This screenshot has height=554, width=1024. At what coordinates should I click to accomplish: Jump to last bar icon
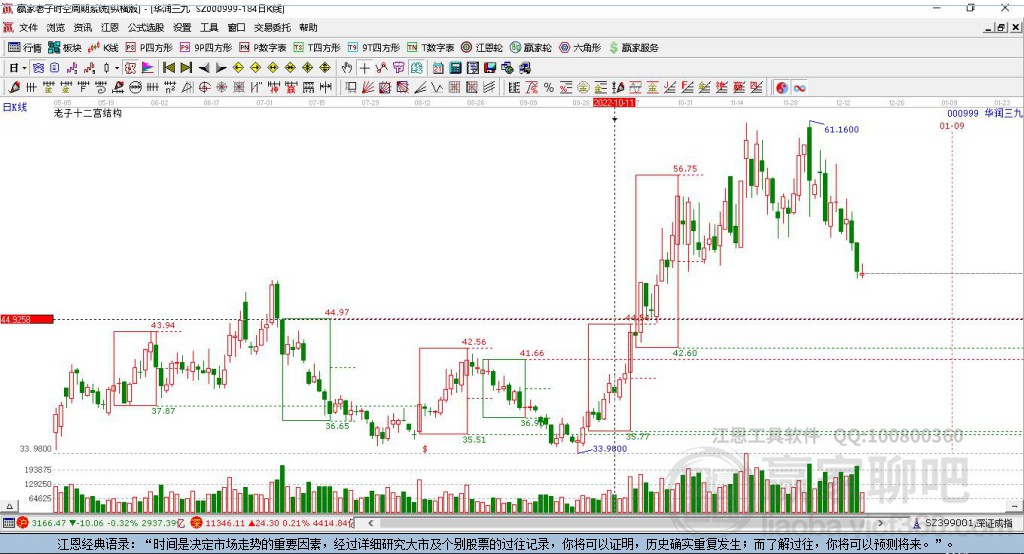click(186, 68)
